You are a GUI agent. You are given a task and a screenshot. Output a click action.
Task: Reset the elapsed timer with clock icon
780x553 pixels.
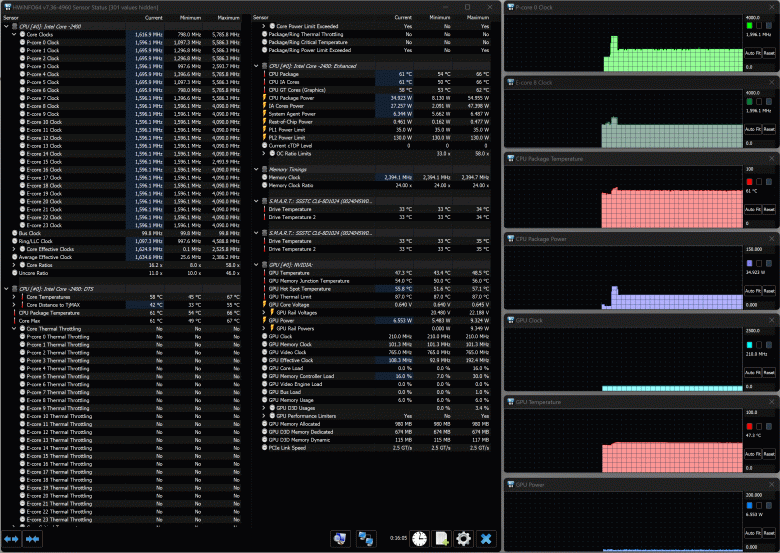pyautogui.click(x=419, y=539)
